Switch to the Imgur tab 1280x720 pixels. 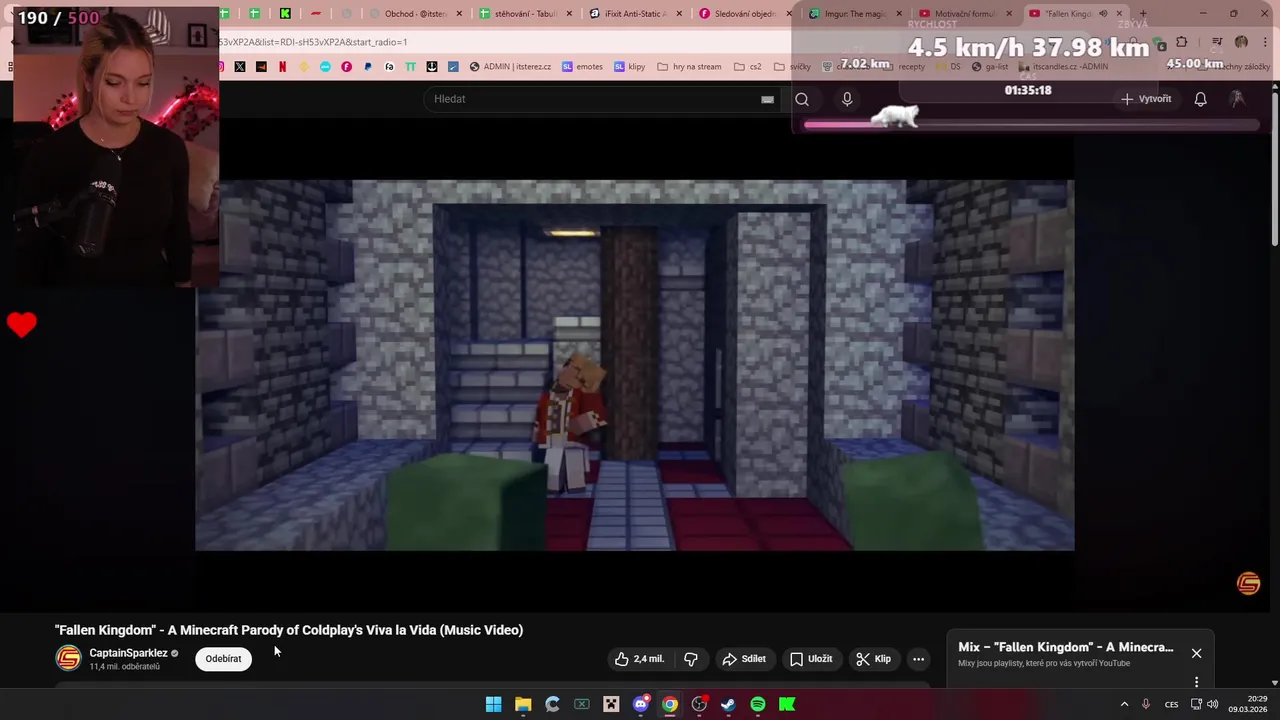(x=855, y=14)
